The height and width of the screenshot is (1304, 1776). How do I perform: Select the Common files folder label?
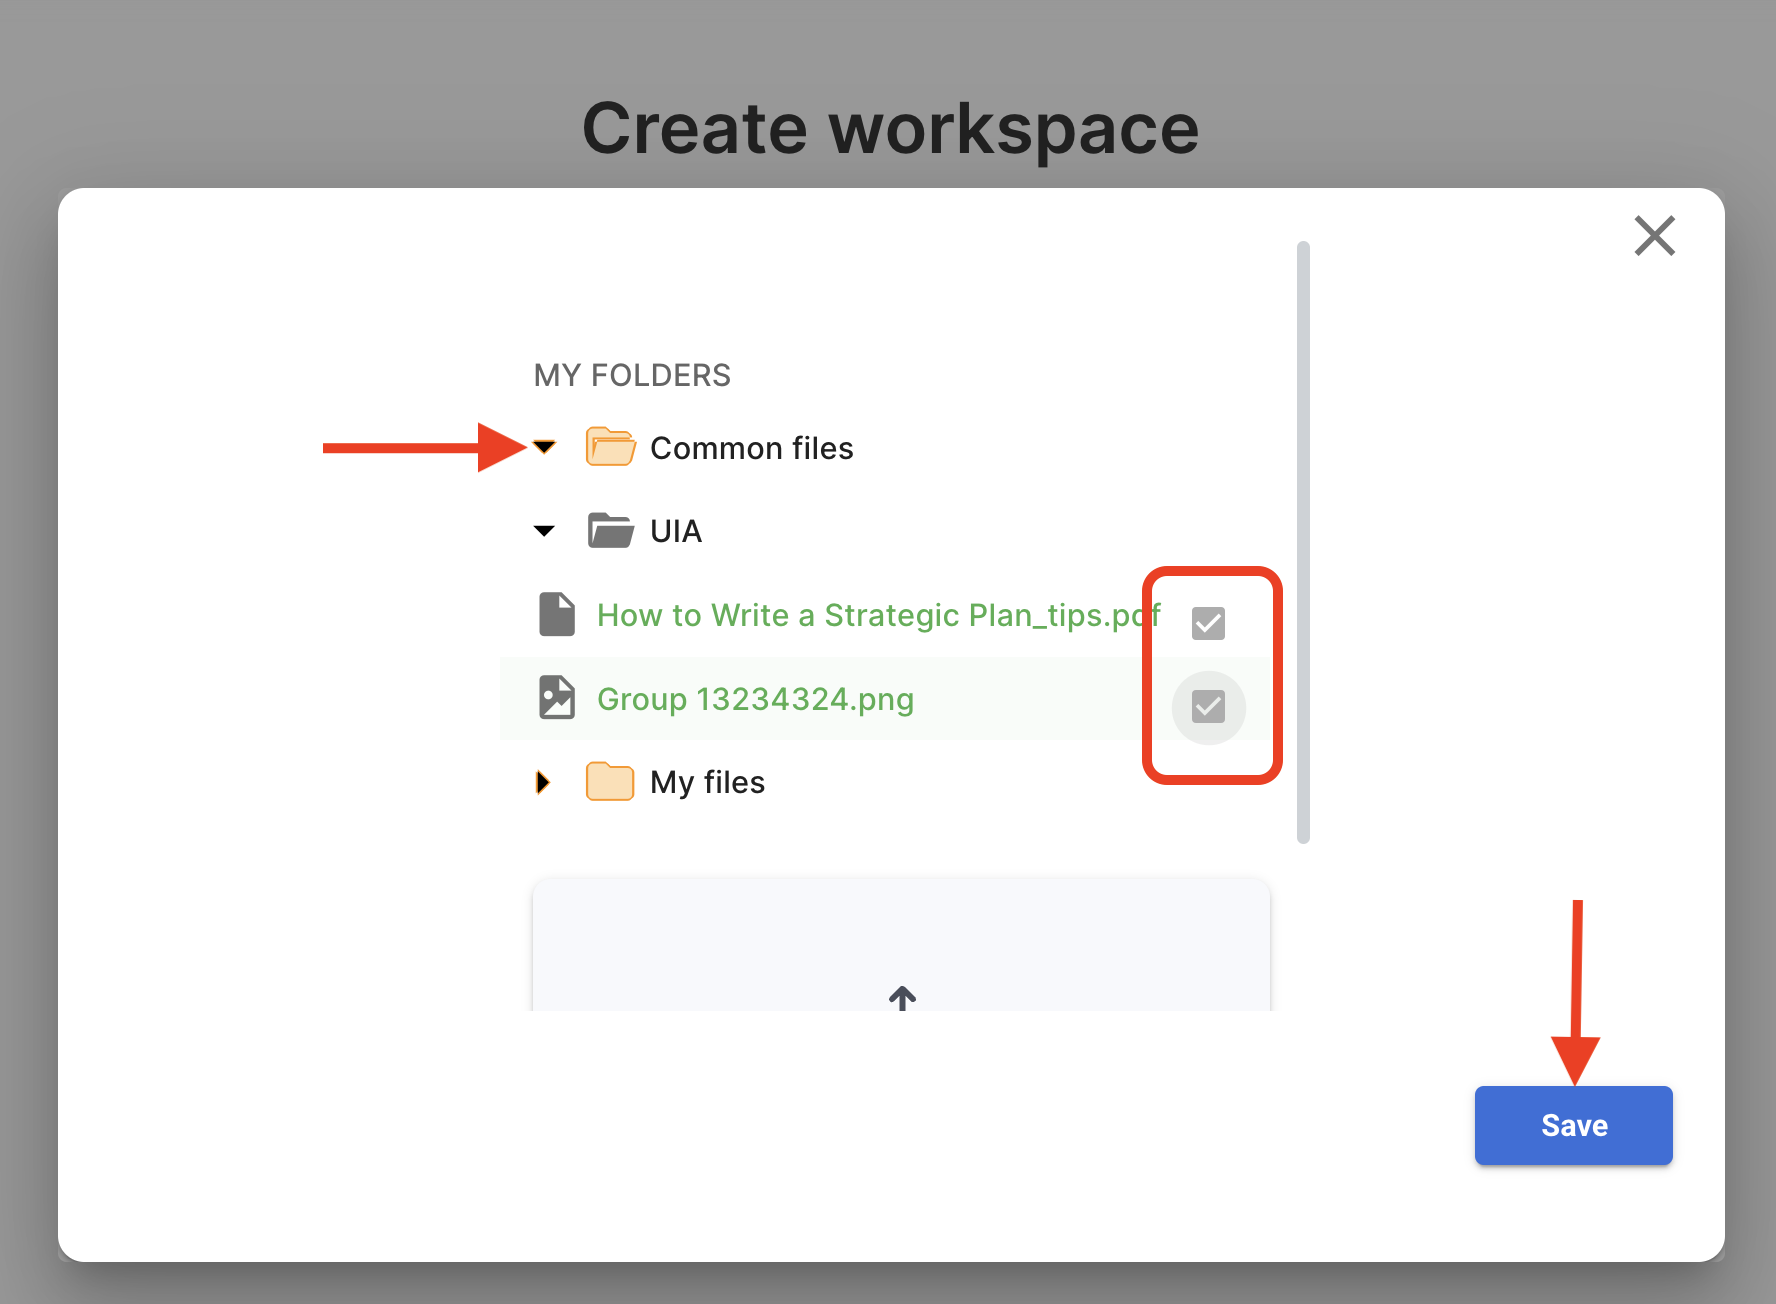tap(751, 448)
